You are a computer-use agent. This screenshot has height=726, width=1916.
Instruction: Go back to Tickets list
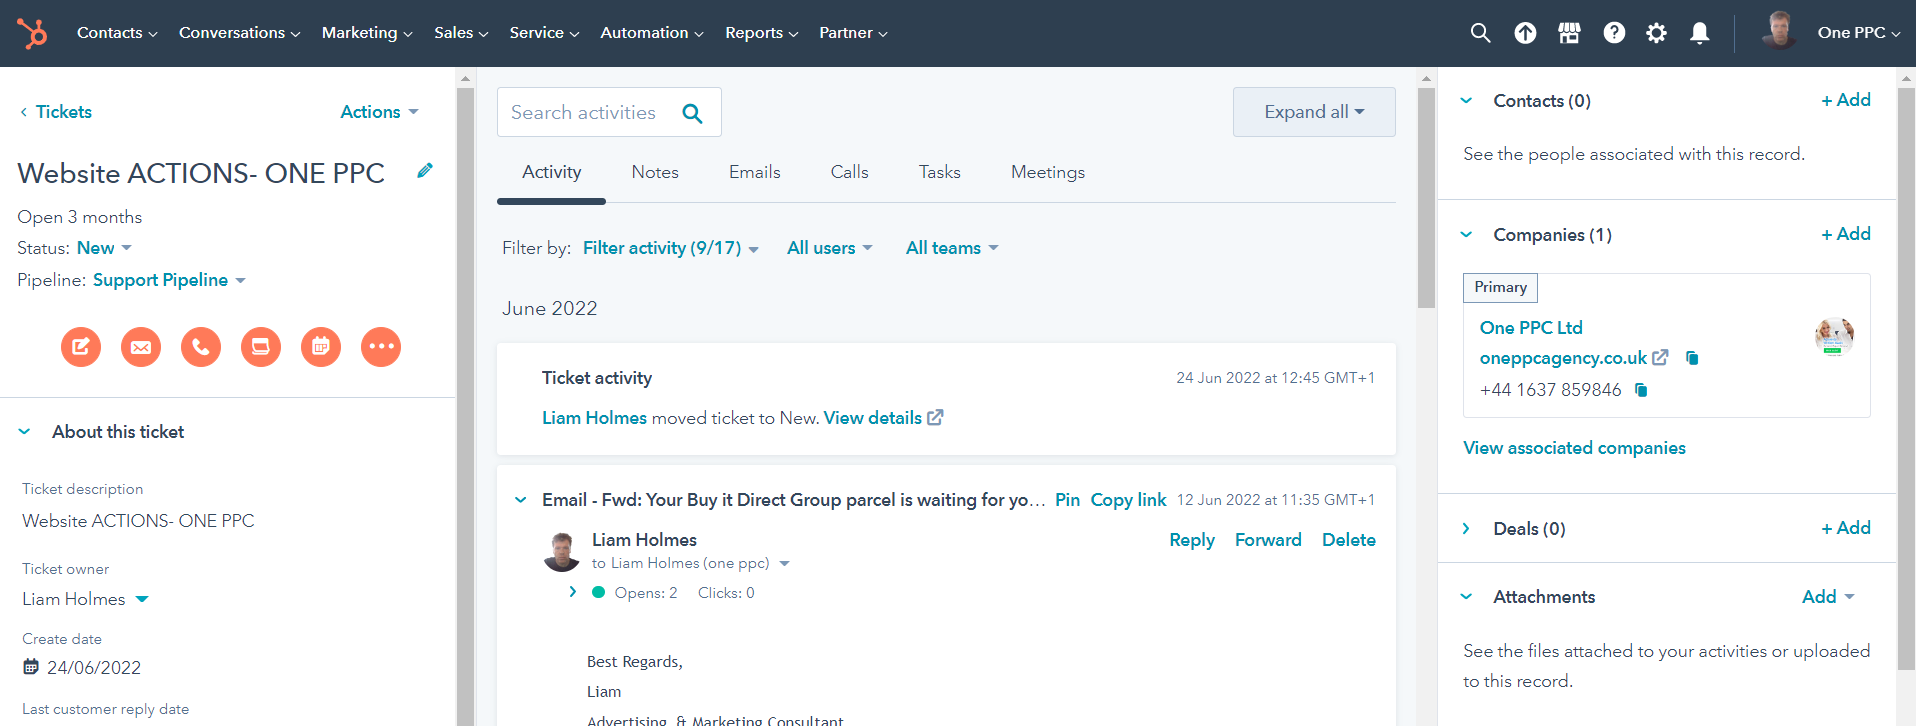point(56,112)
